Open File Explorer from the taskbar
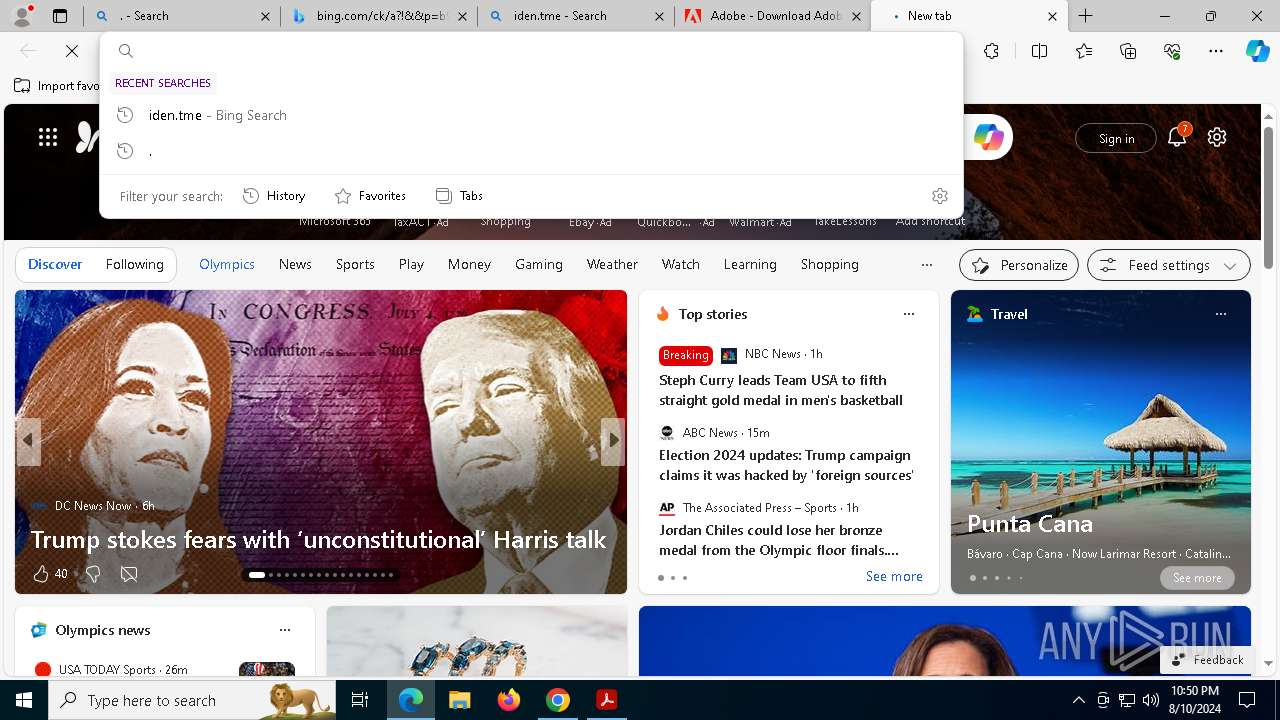 pyautogui.click(x=459, y=700)
